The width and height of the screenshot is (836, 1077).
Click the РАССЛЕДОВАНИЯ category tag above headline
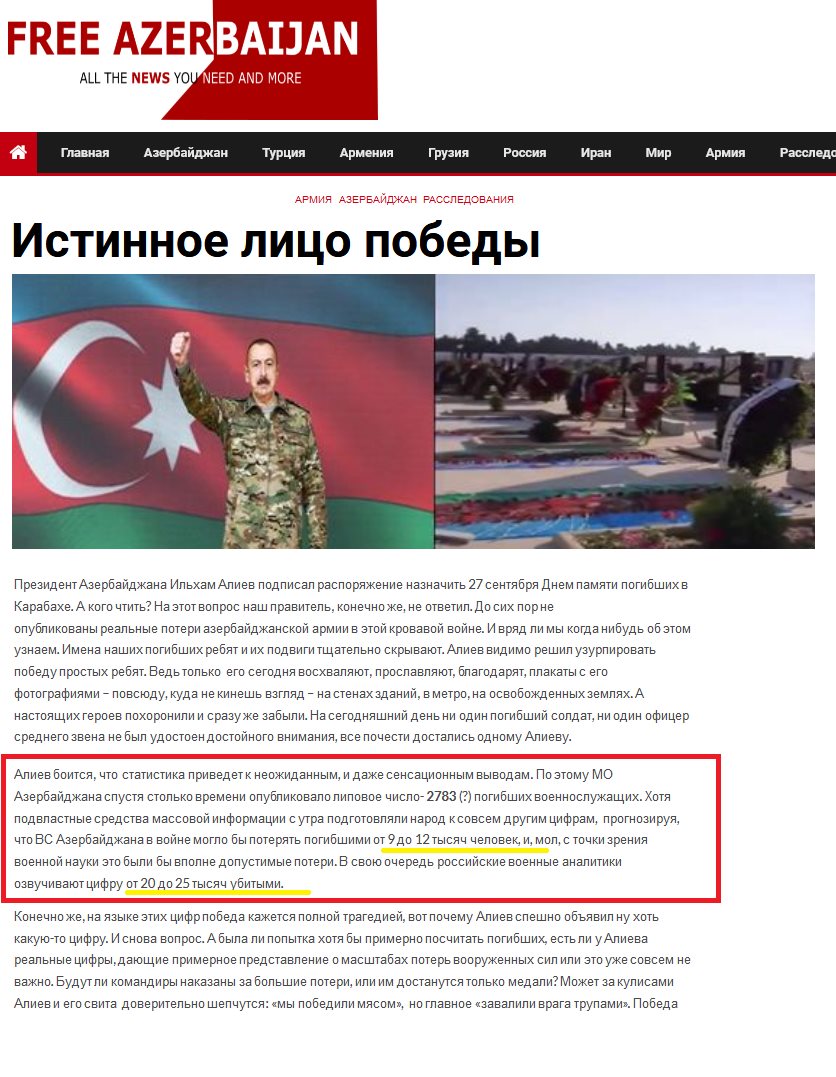468,199
